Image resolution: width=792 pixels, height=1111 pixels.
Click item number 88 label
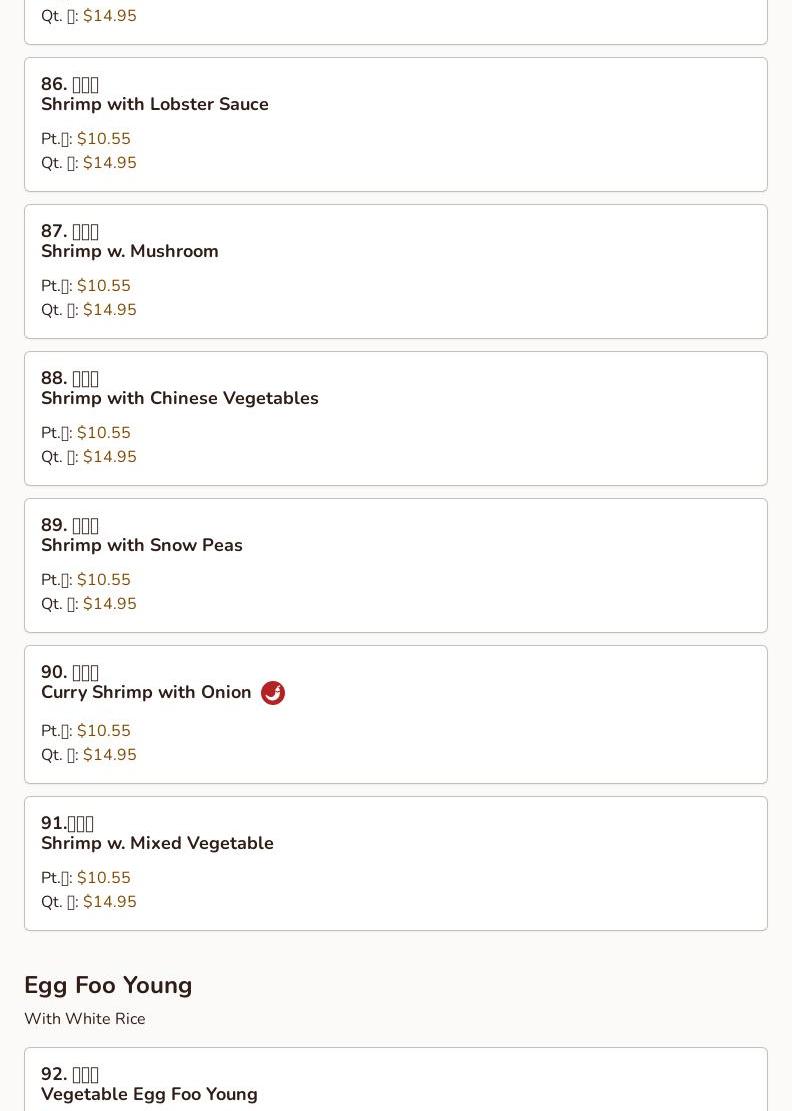coord(69,378)
